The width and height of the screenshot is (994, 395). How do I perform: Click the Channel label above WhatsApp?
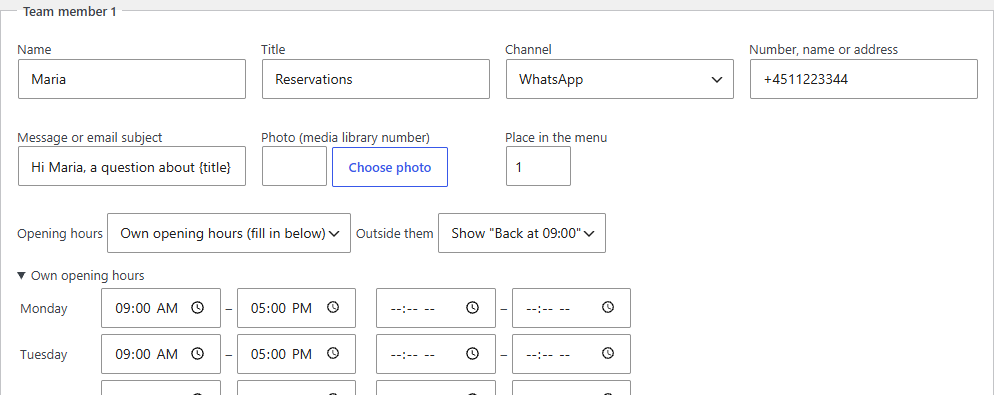(528, 49)
